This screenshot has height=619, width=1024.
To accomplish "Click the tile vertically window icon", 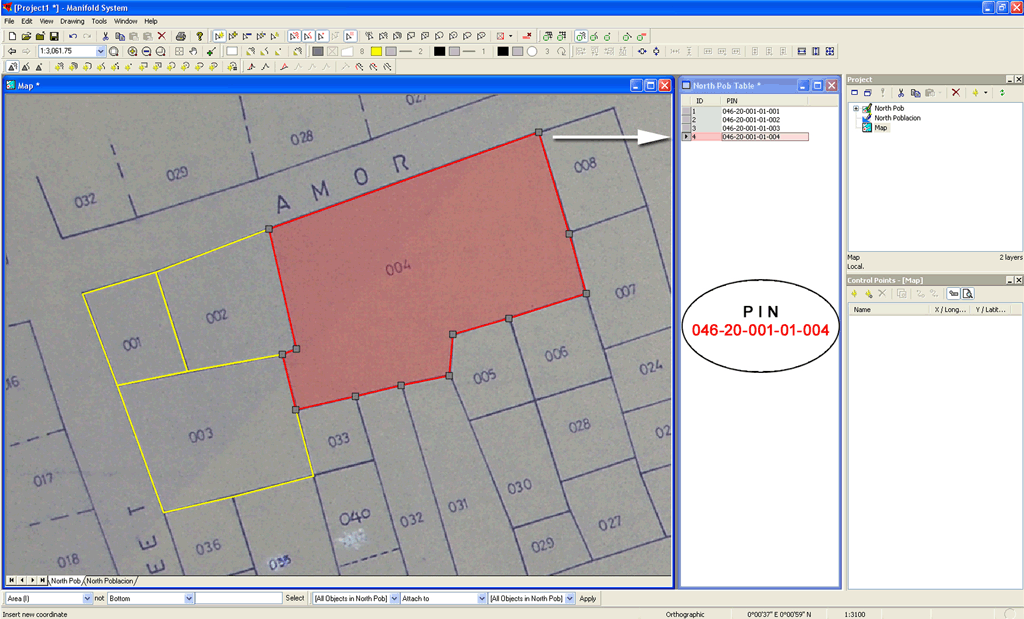I will point(816,51).
